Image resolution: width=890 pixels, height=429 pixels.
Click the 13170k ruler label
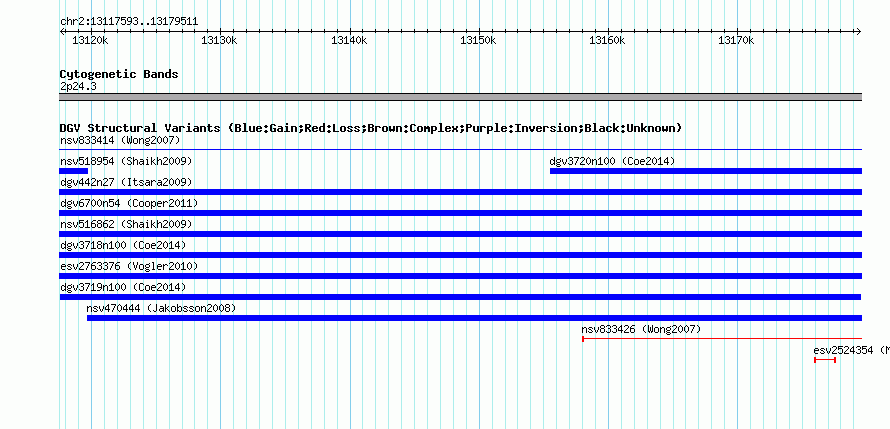[x=736, y=40]
